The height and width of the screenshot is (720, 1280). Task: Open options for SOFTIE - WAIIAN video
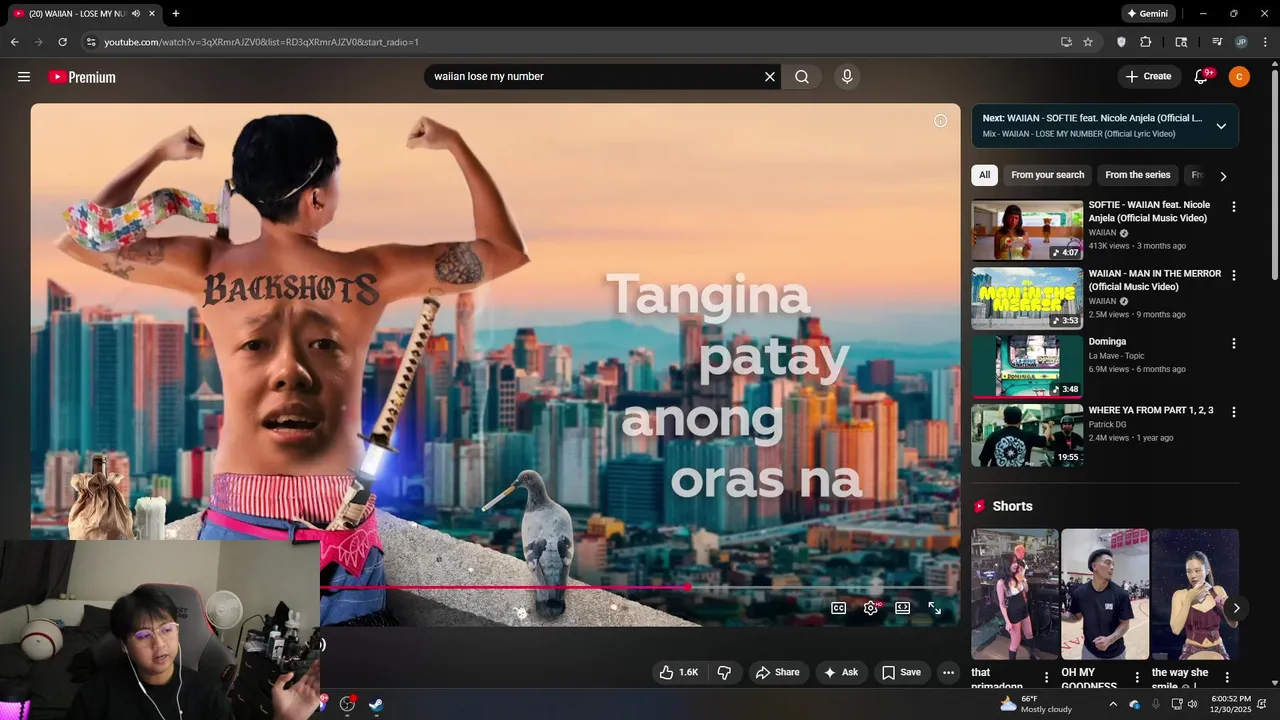[1233, 207]
